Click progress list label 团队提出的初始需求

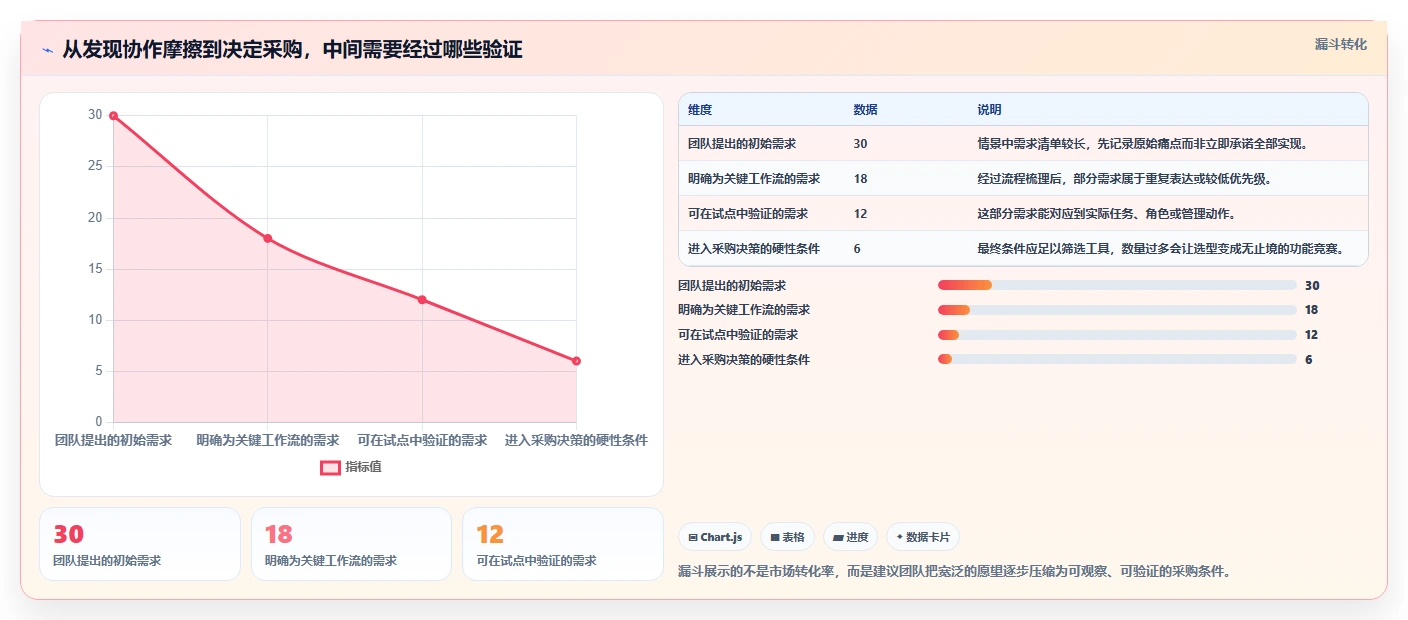[732, 285]
